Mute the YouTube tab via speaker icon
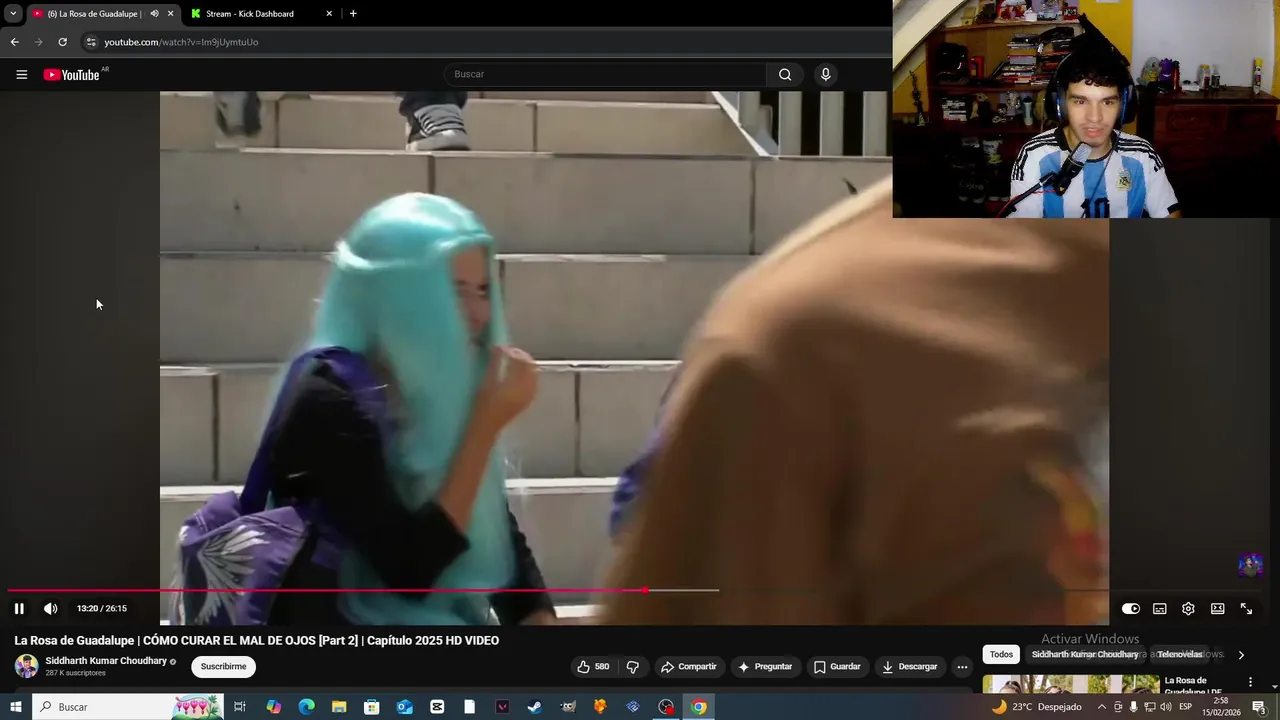This screenshot has width=1280, height=720. coord(154,13)
